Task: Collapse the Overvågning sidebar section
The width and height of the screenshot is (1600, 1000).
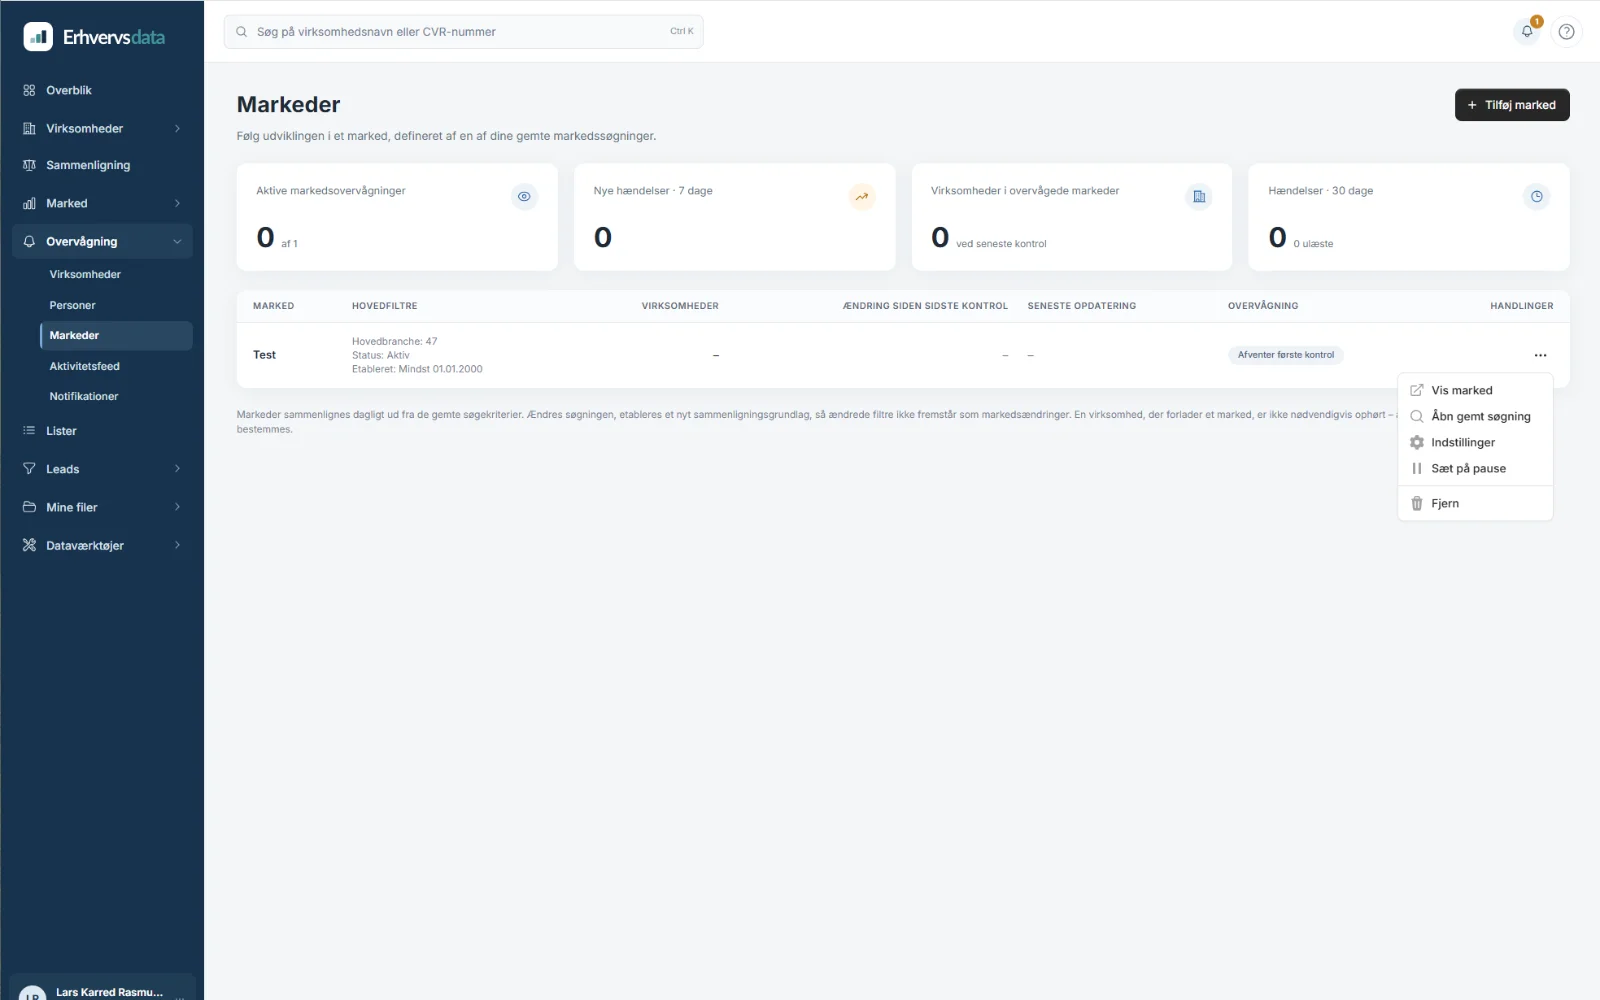Action: [x=102, y=241]
